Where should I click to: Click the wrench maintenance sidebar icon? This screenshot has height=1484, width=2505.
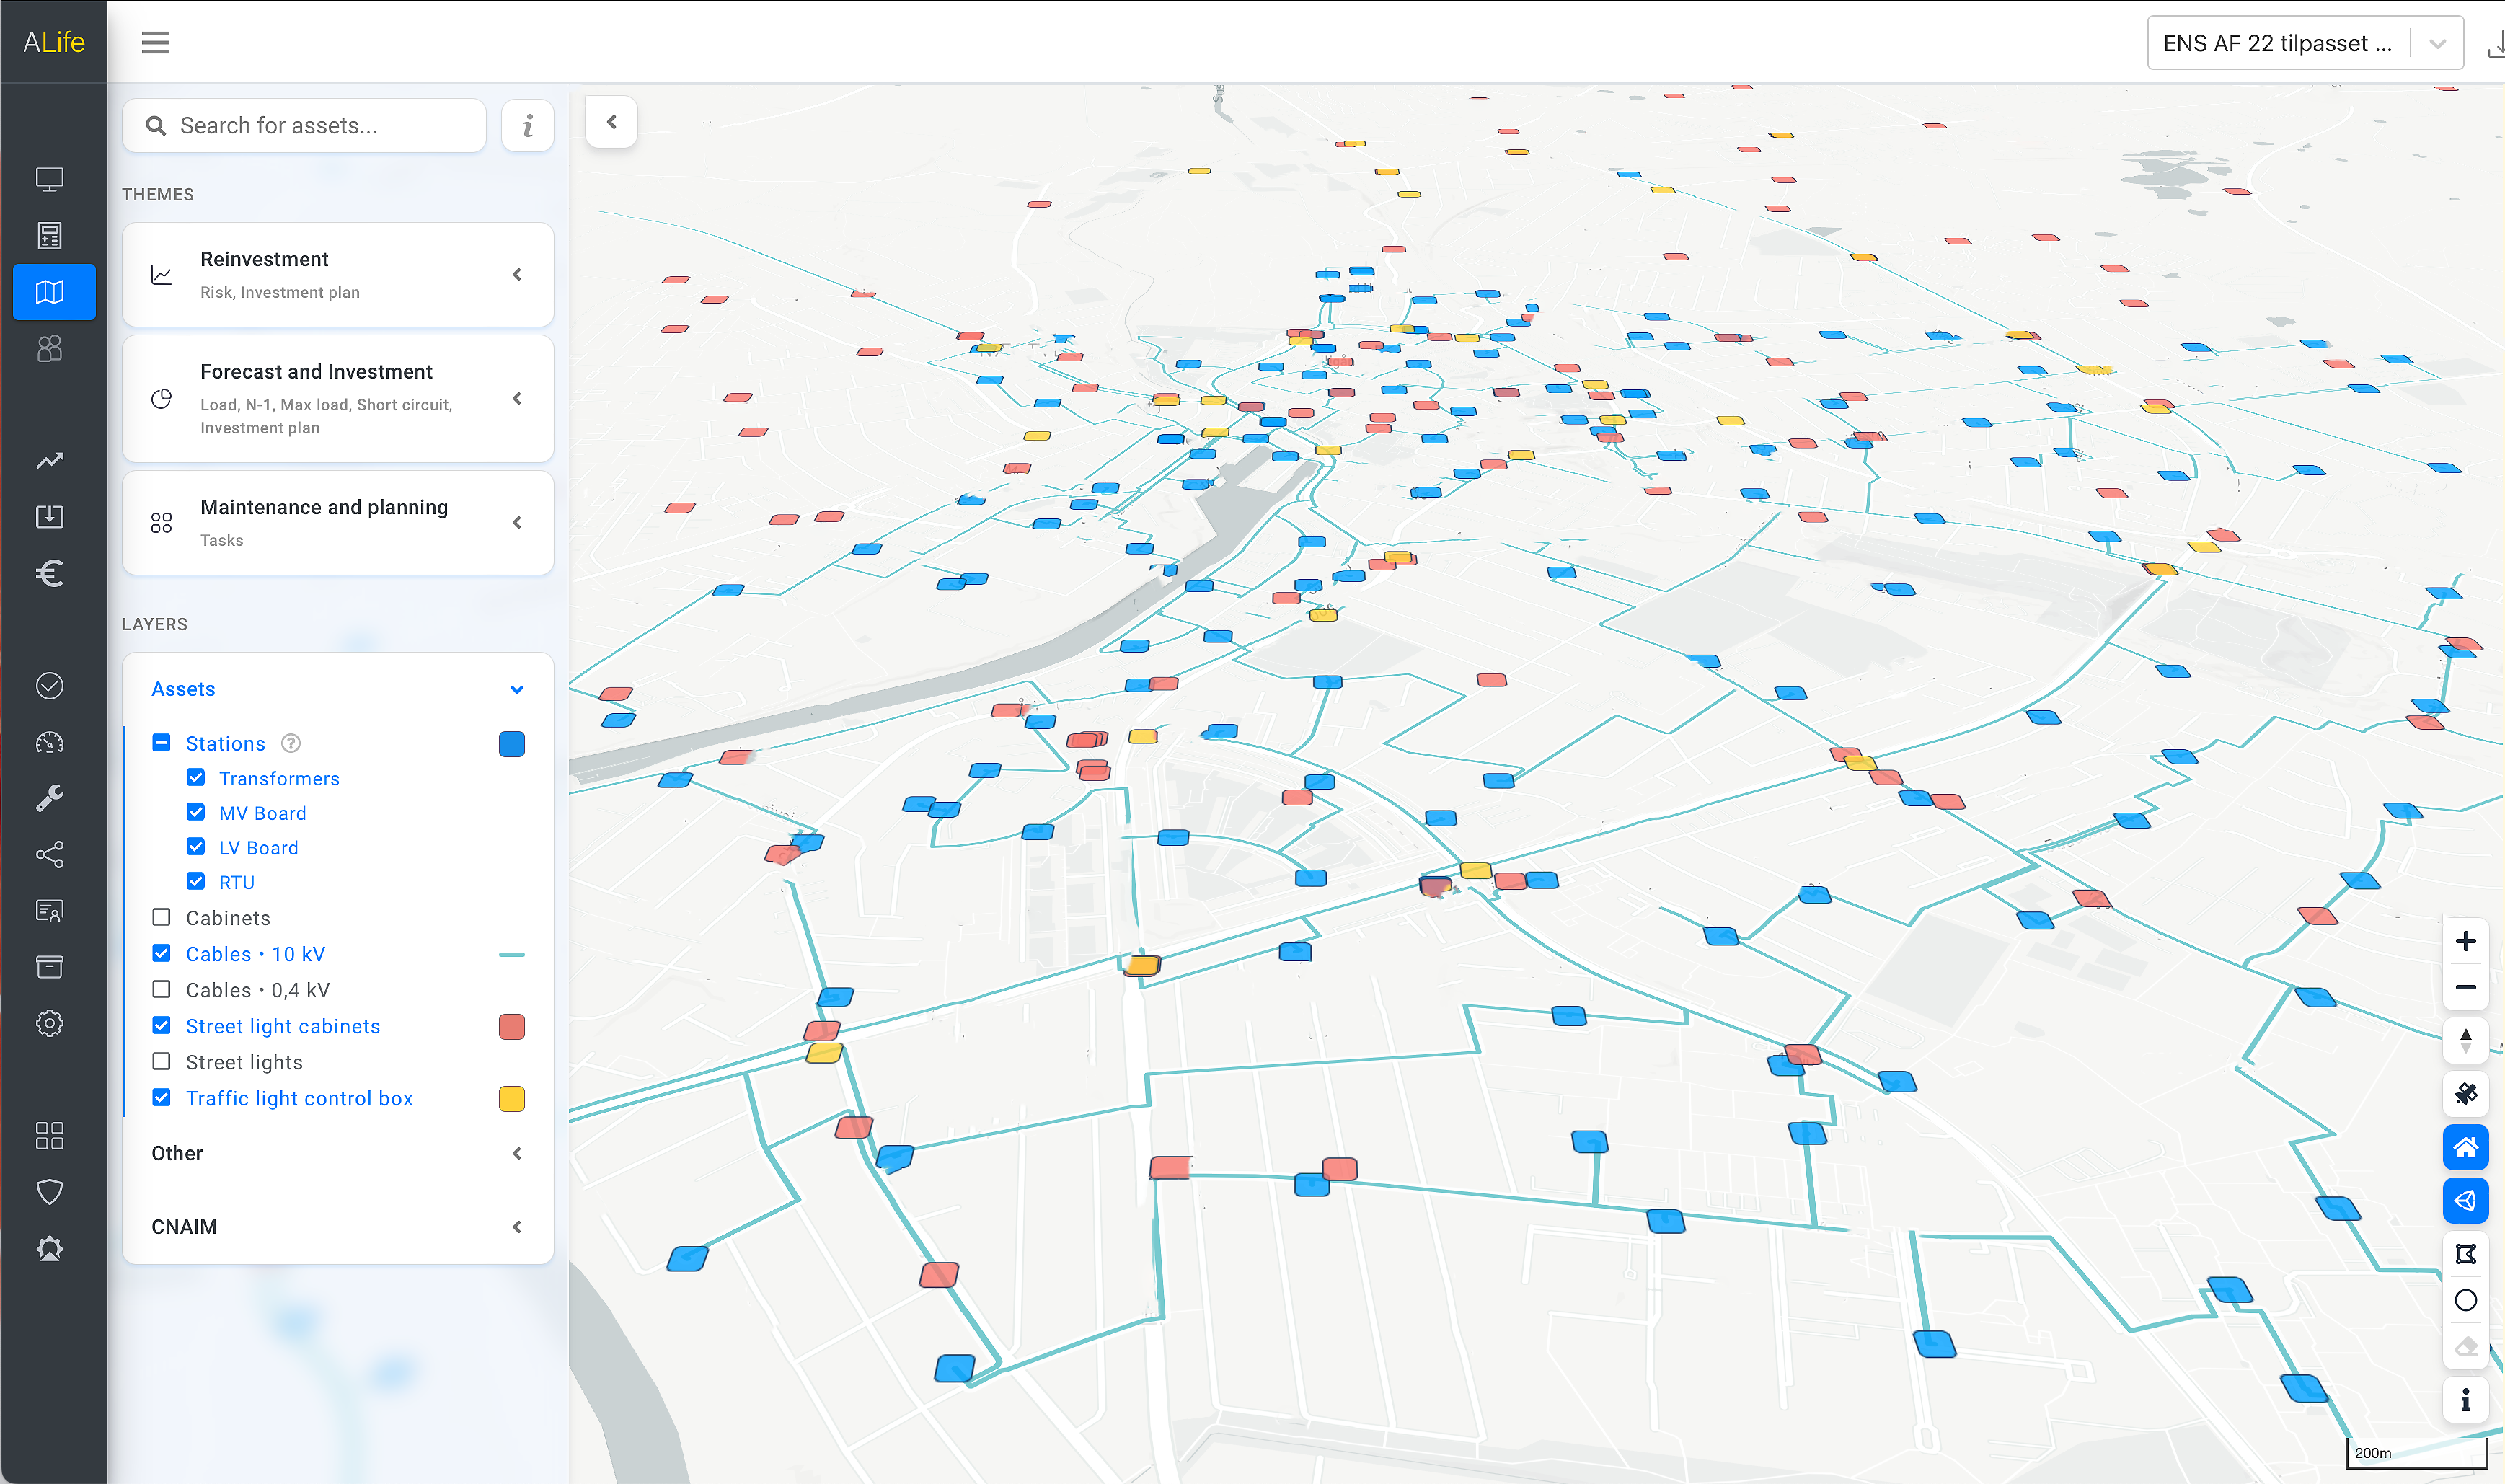50,798
